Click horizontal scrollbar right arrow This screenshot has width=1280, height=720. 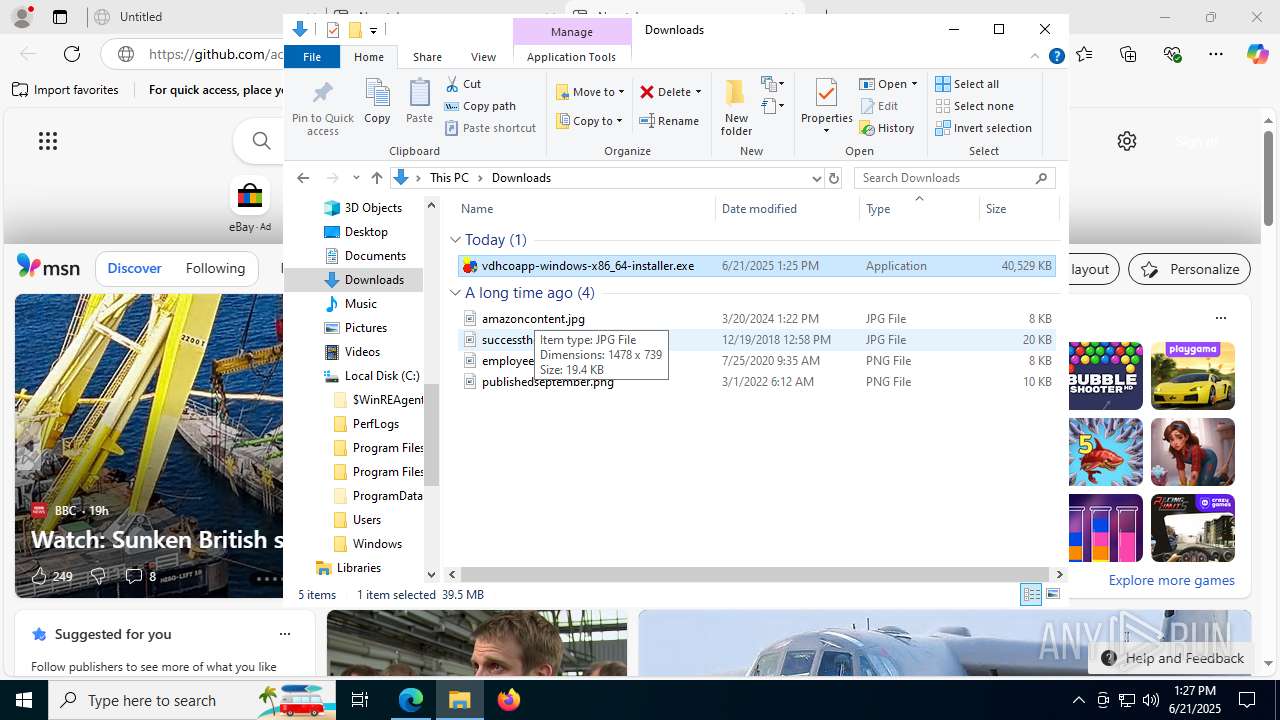[x=1060, y=574]
